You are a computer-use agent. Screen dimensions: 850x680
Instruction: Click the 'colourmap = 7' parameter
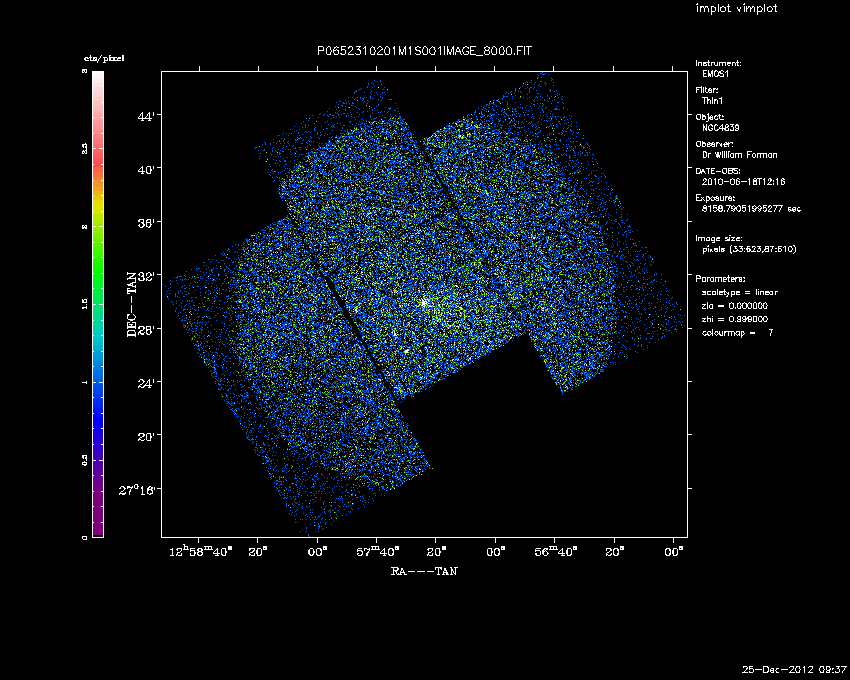[738, 332]
